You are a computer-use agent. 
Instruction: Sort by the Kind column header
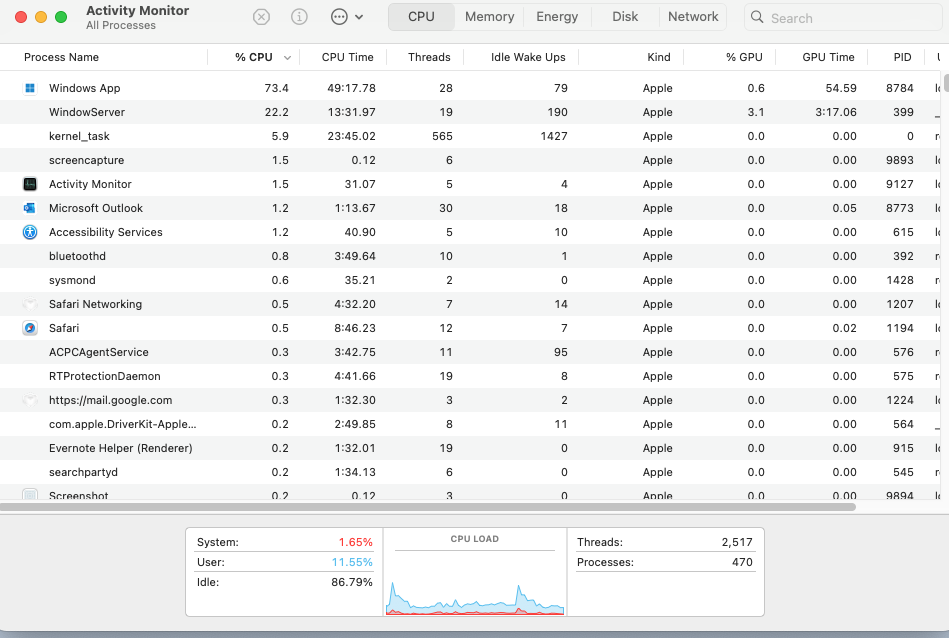658,57
